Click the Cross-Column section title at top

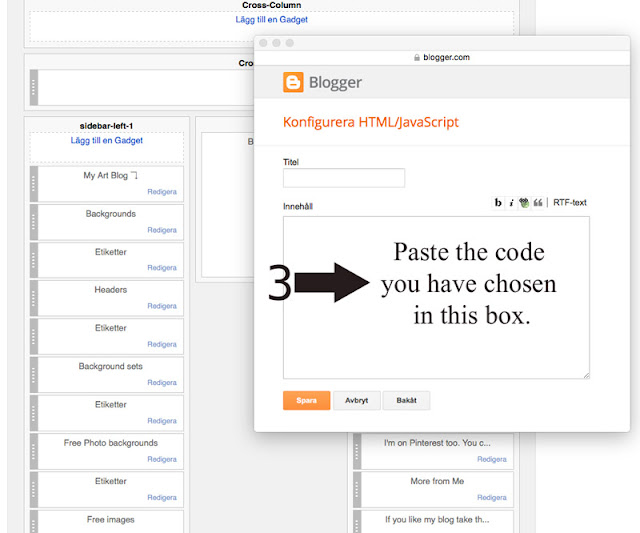click(271, 5)
